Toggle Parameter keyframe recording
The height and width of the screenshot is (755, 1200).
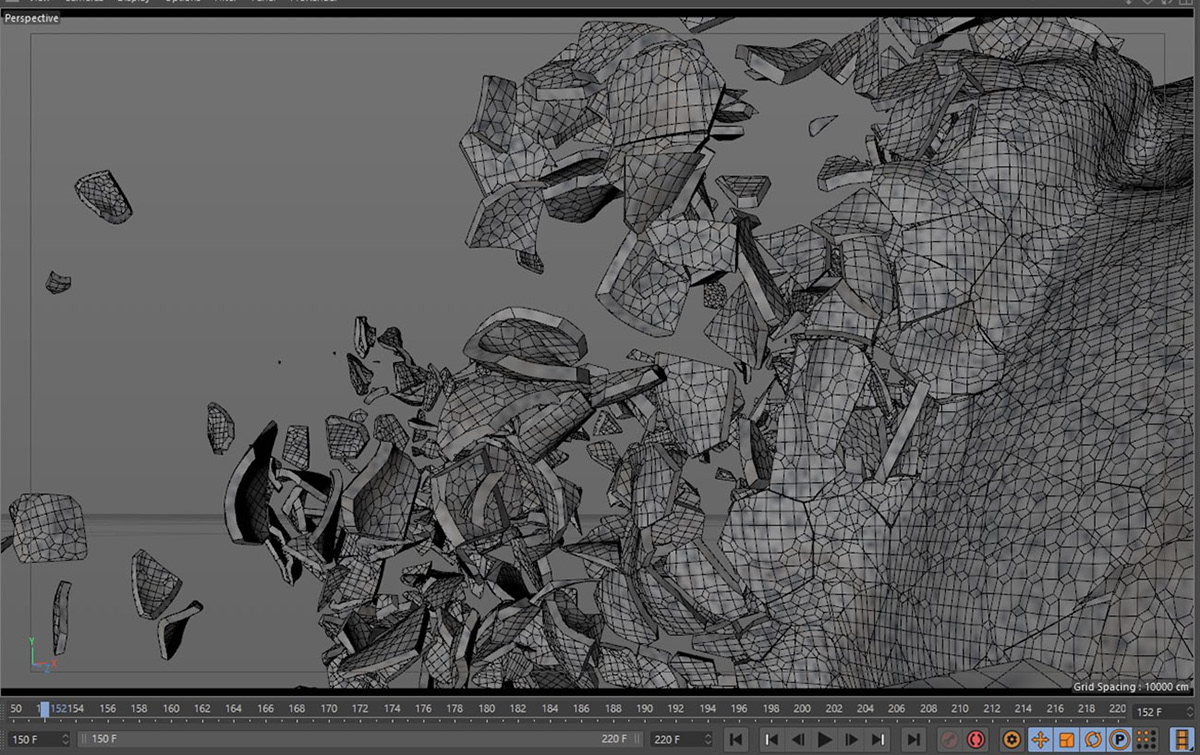[1119, 740]
